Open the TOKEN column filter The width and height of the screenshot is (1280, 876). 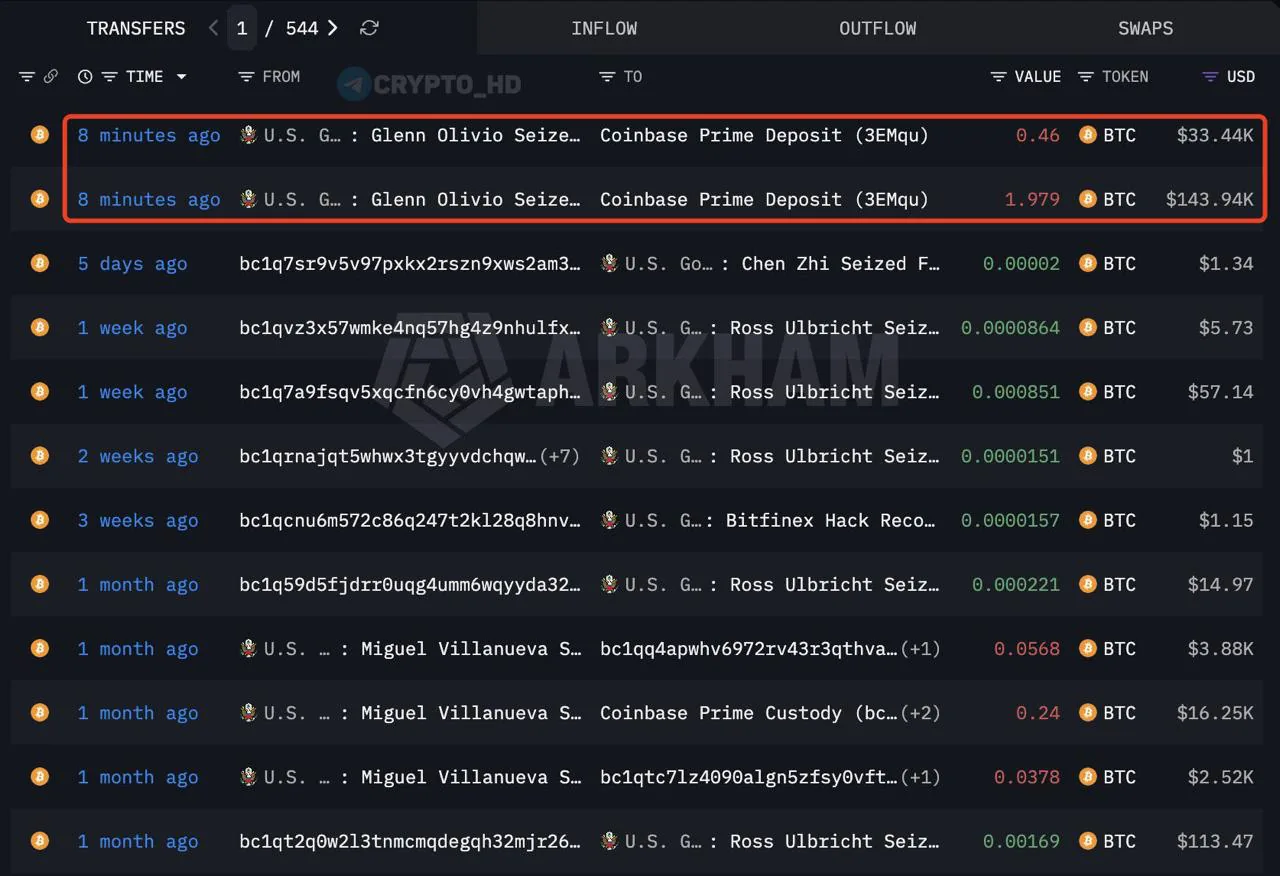click(1085, 77)
